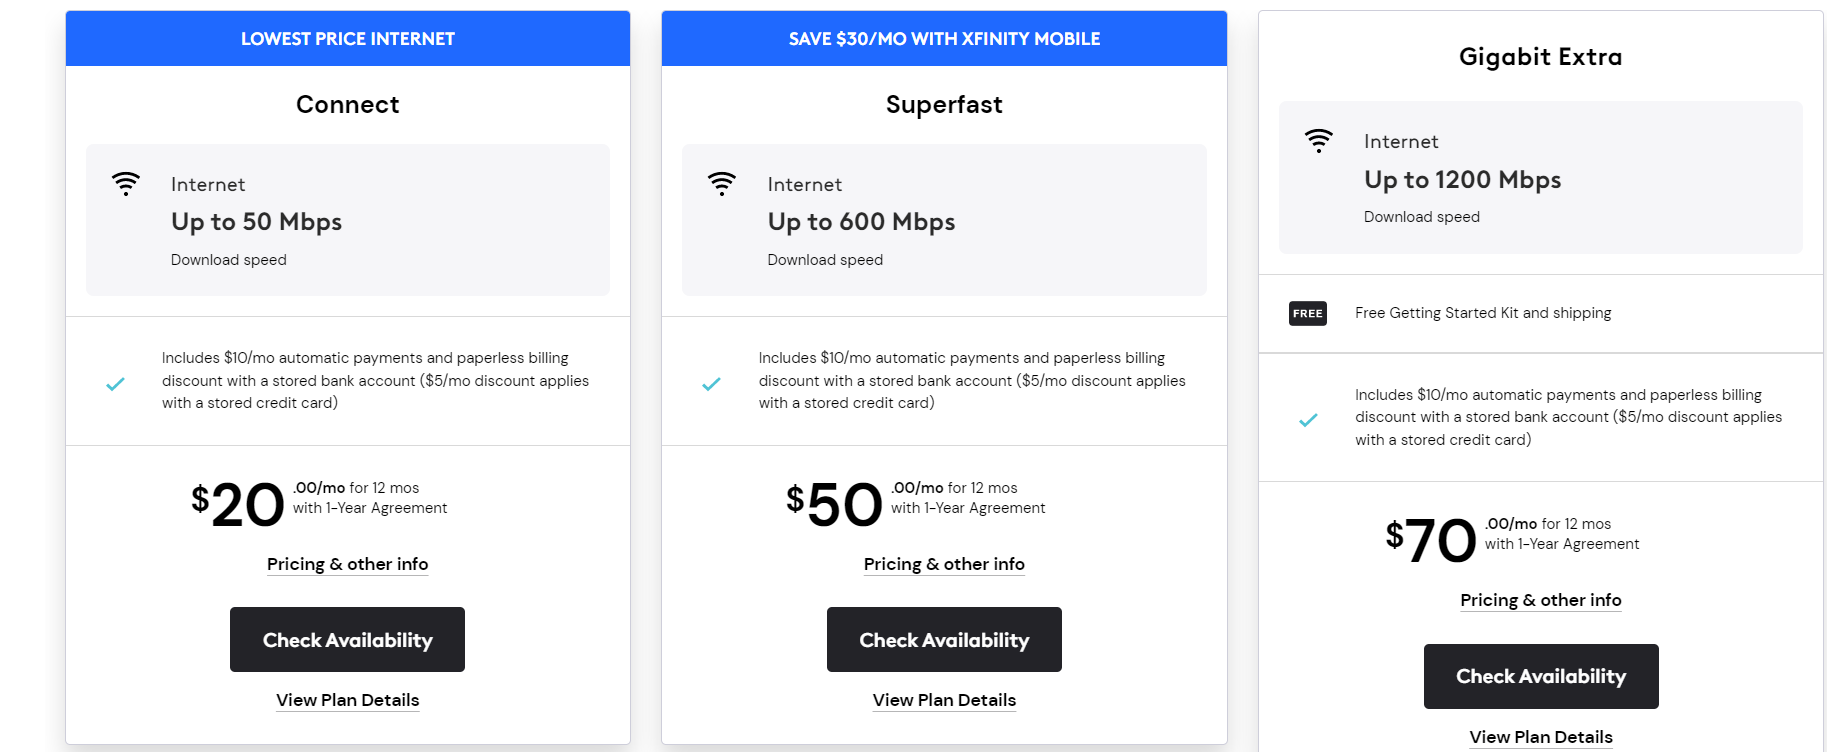Screen dimensions: 1827x752
Task: Check Availability for the Connect plan
Action: (347, 639)
